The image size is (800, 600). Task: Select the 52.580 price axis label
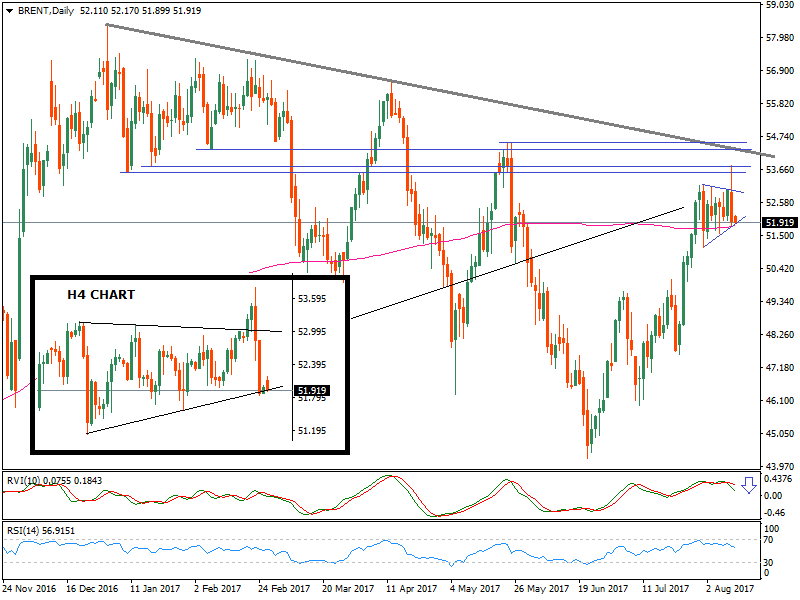click(x=780, y=203)
